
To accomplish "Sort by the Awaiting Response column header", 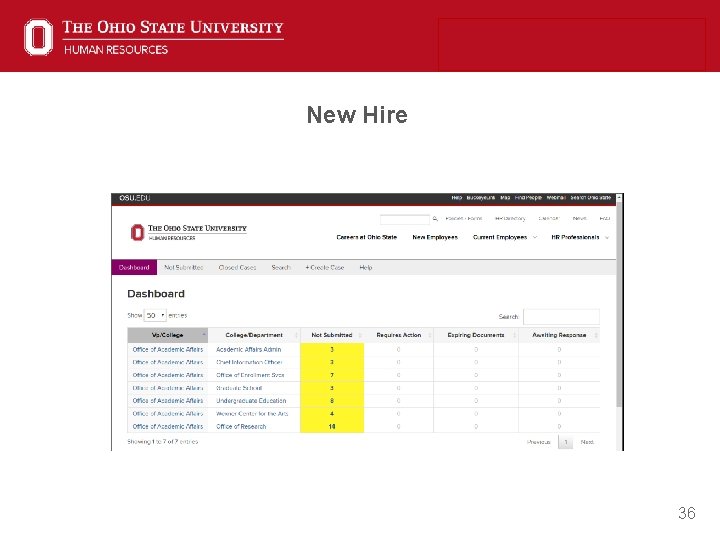I will point(559,335).
